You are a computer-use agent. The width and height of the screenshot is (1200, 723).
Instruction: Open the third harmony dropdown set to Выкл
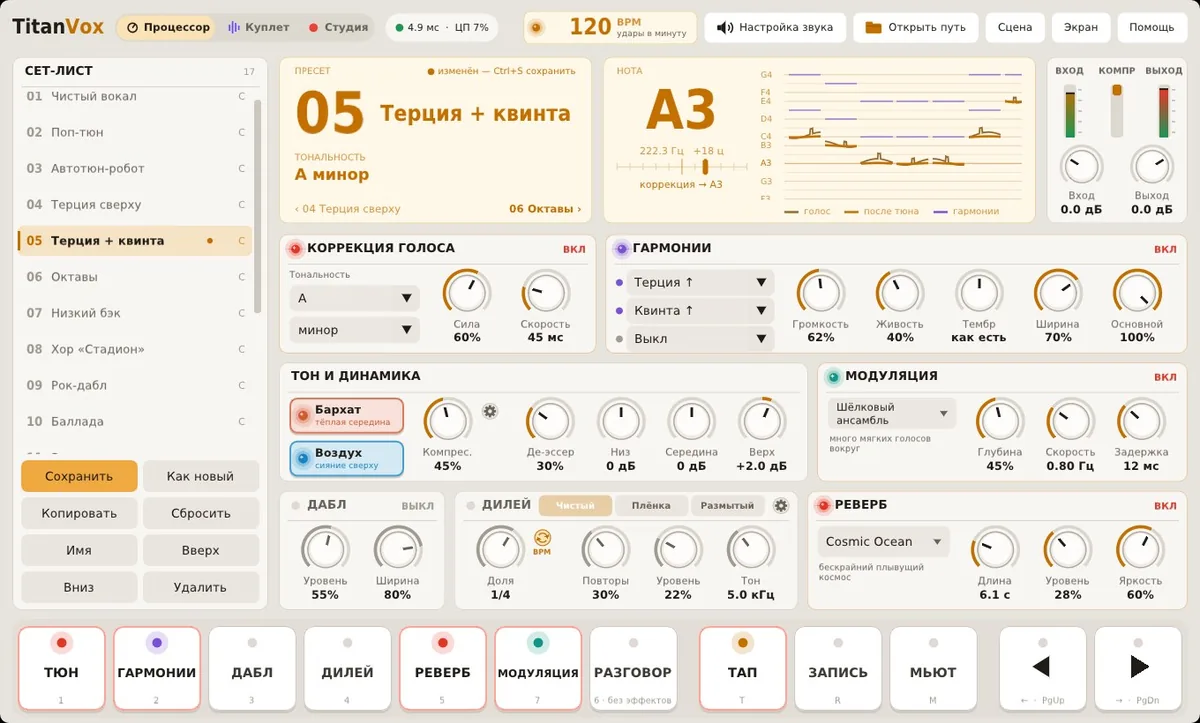[x=700, y=339]
